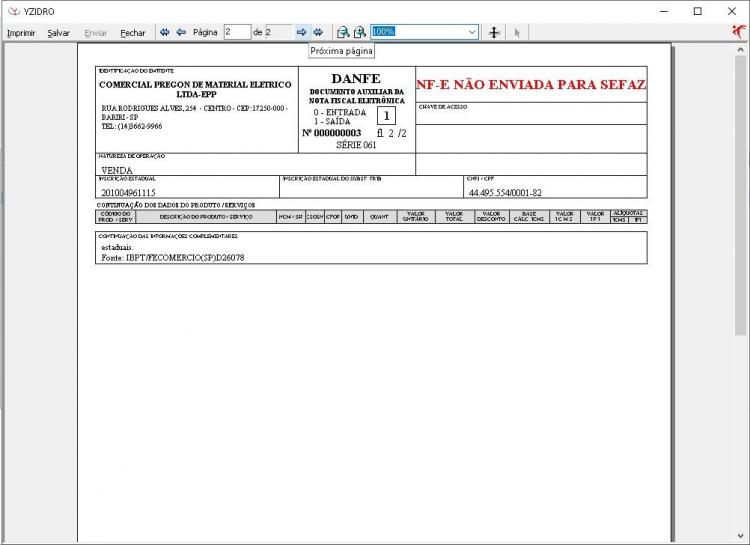
Task: Click the Imprimir button
Action: 21,33
